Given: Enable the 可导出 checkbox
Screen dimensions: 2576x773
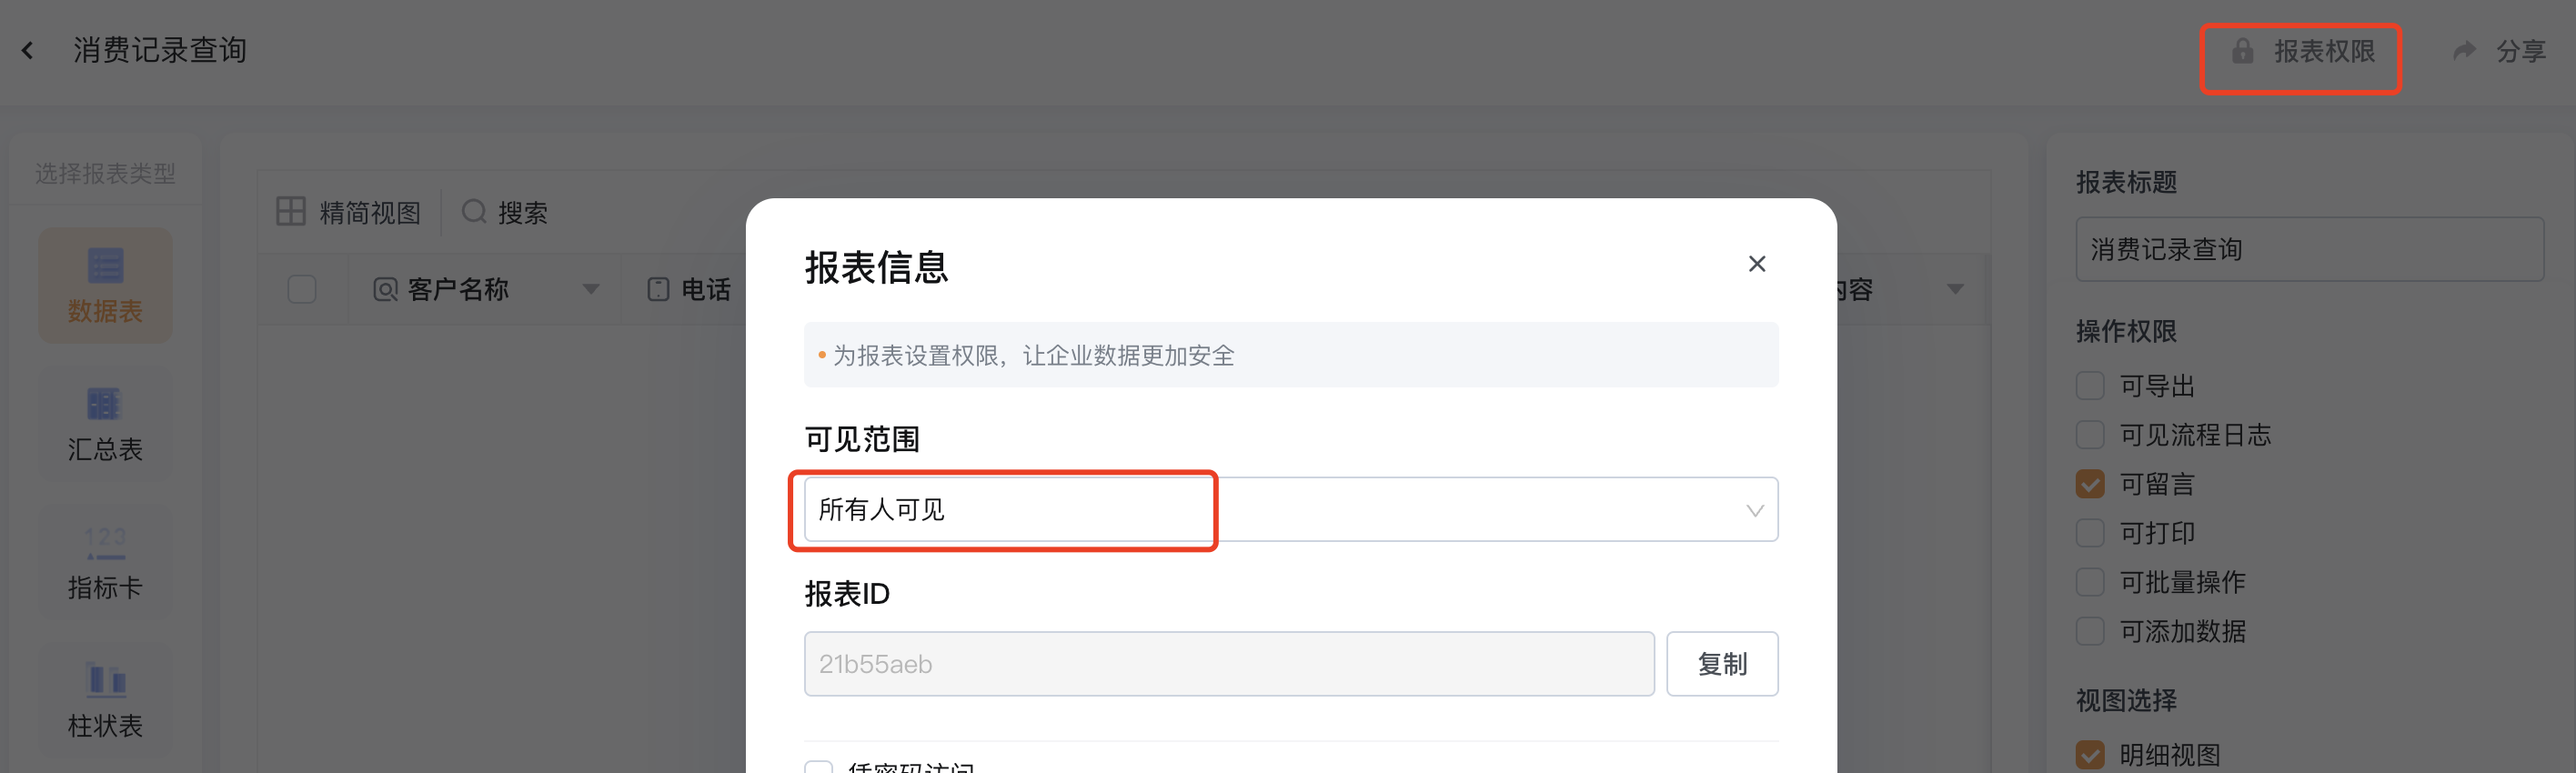Looking at the screenshot, I should tap(2090, 386).
